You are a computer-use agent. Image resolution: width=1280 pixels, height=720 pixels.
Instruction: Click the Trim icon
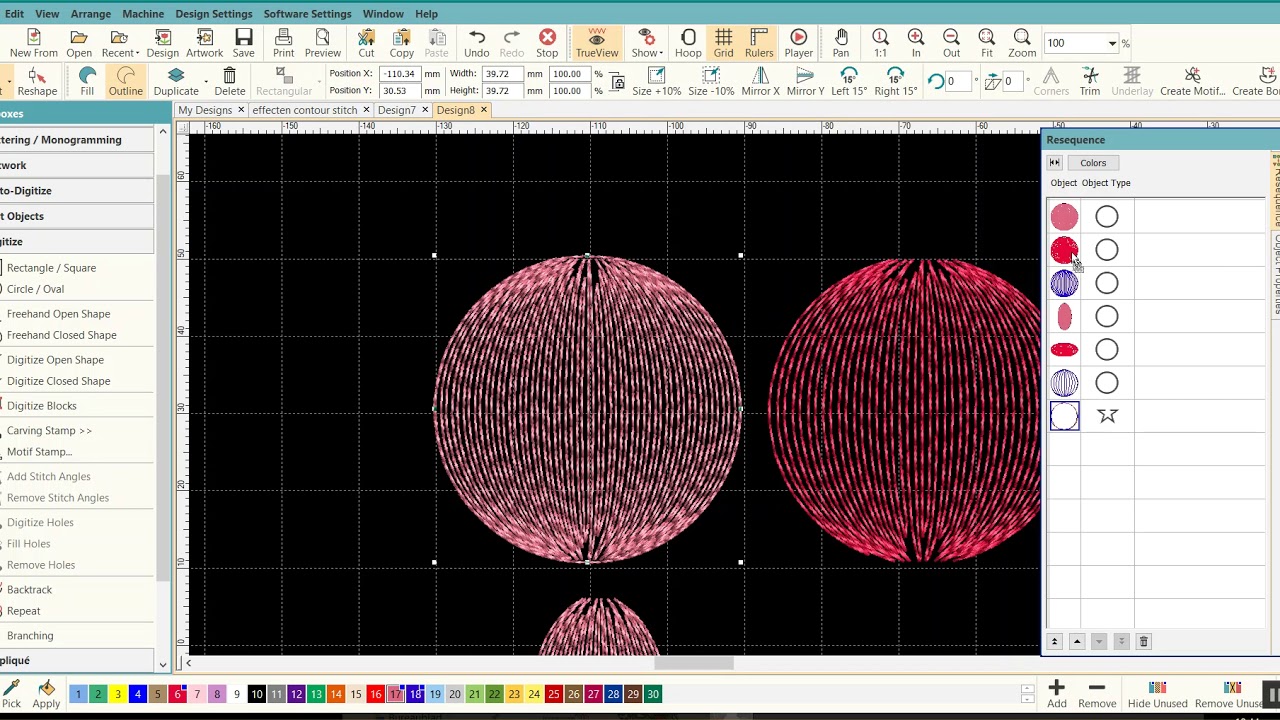pyautogui.click(x=1089, y=82)
